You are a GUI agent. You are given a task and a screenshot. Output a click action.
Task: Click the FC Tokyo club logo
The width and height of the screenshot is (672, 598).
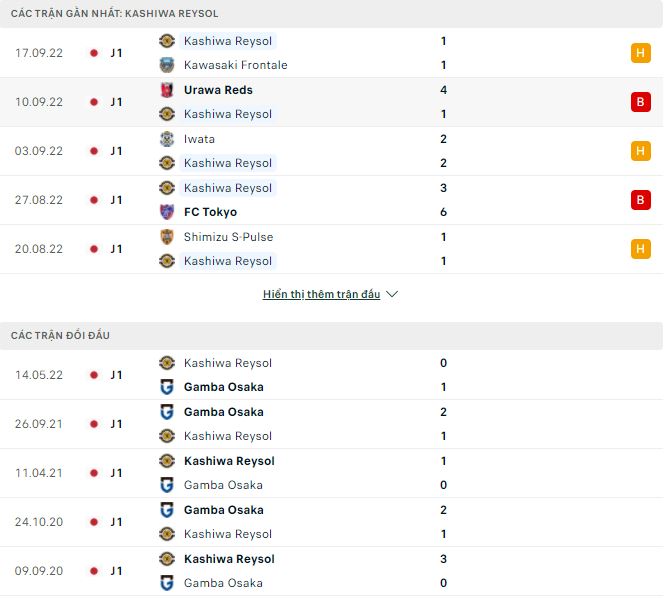pyautogui.click(x=167, y=212)
